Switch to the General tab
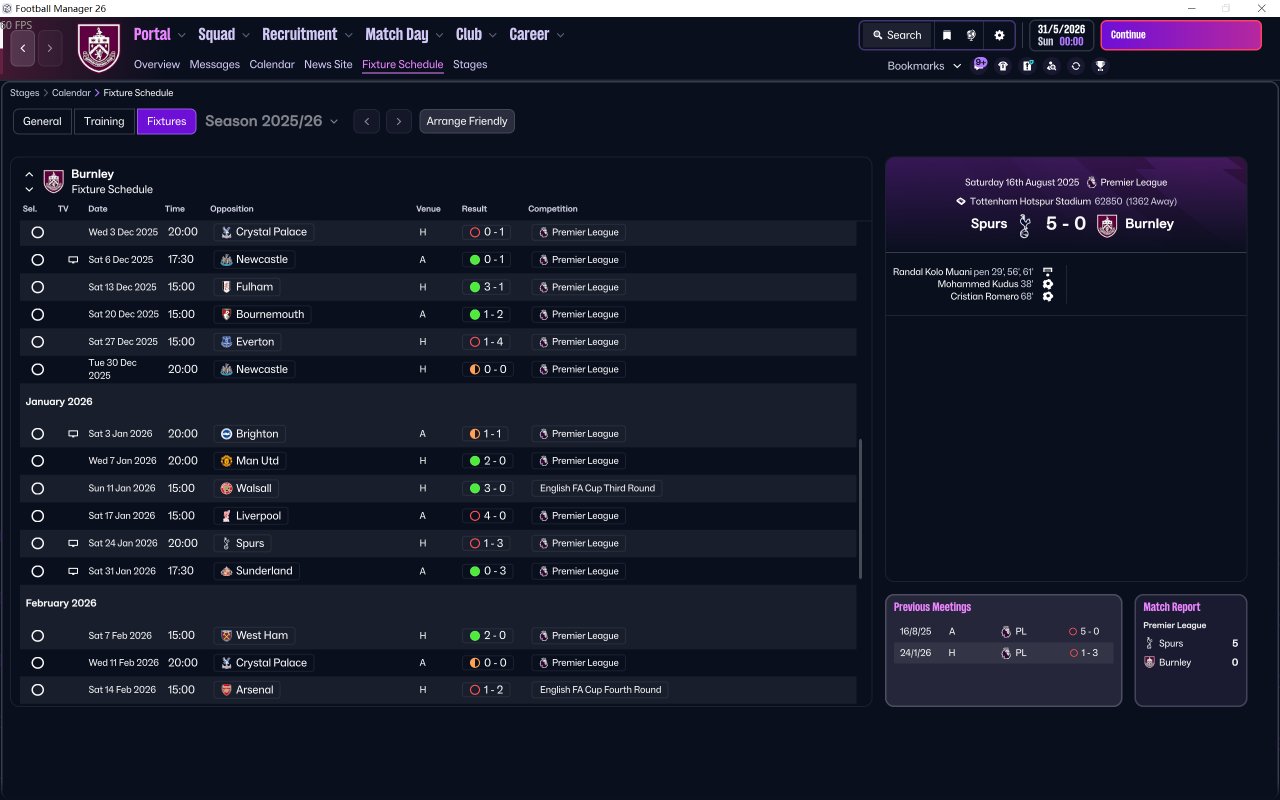Screen dimensions: 1280x800 coord(42,121)
